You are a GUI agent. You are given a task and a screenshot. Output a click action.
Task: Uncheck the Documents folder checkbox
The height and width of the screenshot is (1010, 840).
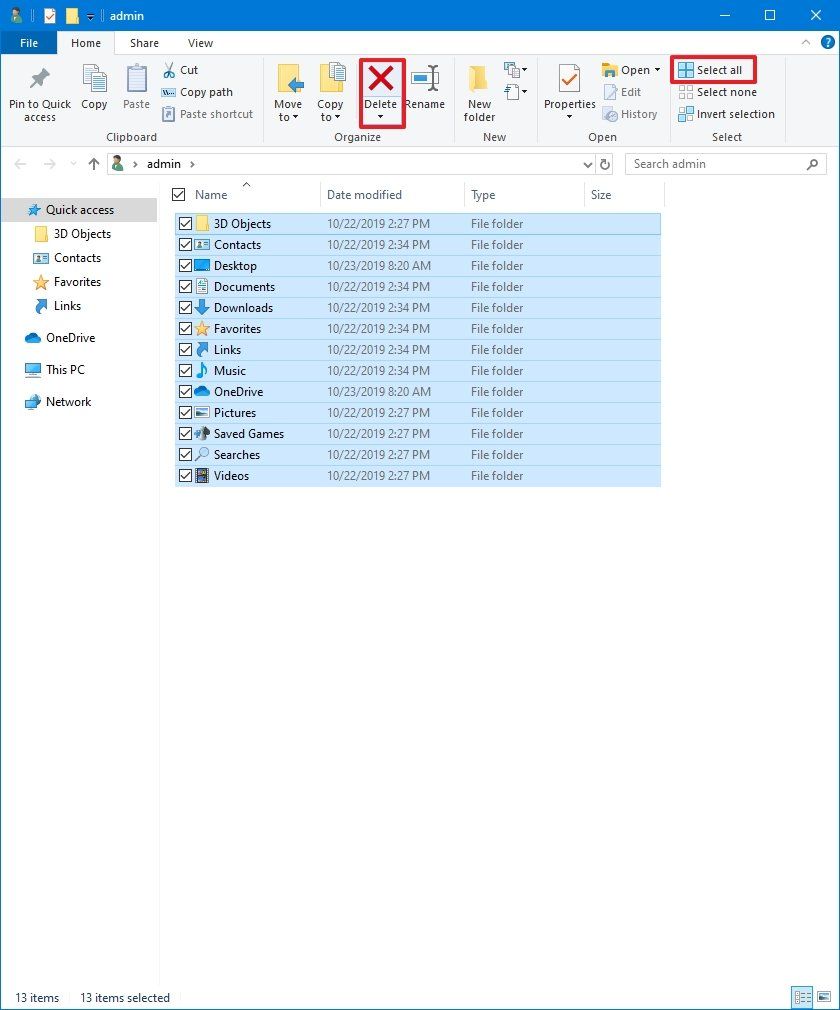point(185,286)
